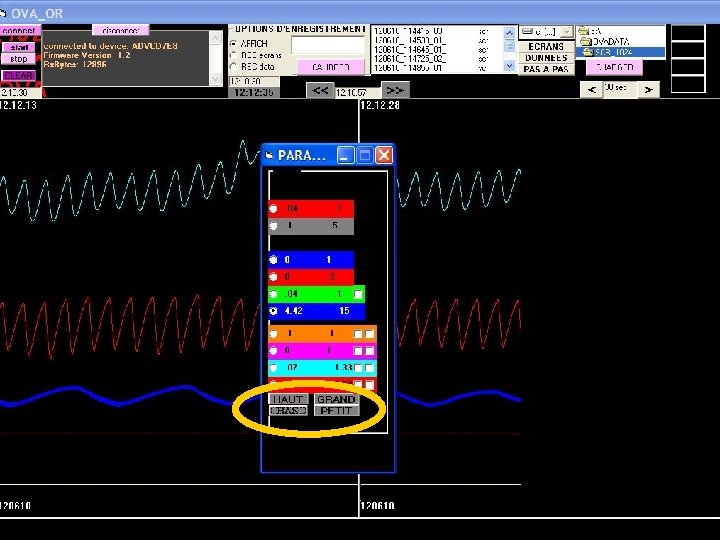Image resolution: width=720 pixels, height=540 pixels.
Task: Click the DONNEES button
Action: (x=546, y=58)
